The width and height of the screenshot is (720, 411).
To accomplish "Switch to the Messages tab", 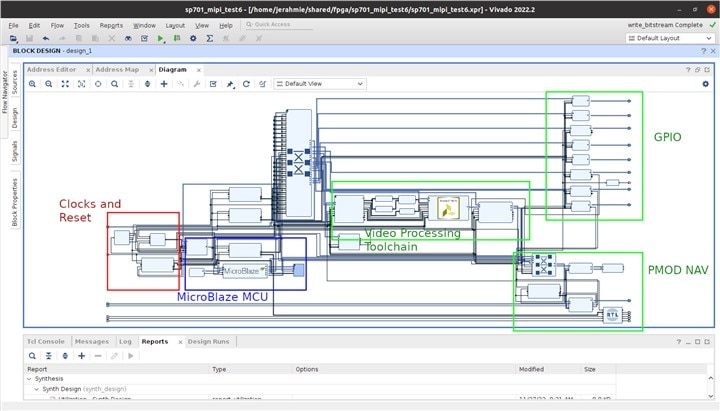I will (x=92, y=342).
